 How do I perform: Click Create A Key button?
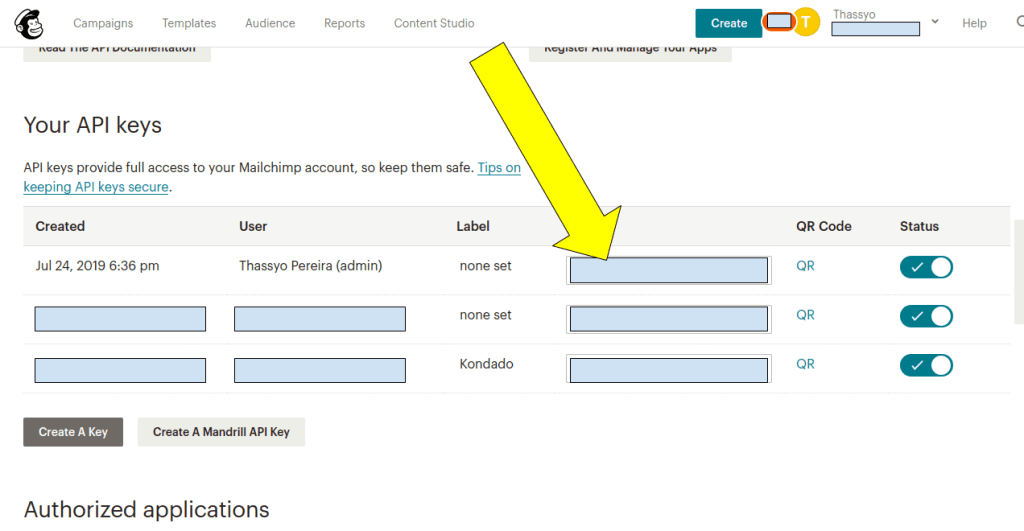coord(73,432)
